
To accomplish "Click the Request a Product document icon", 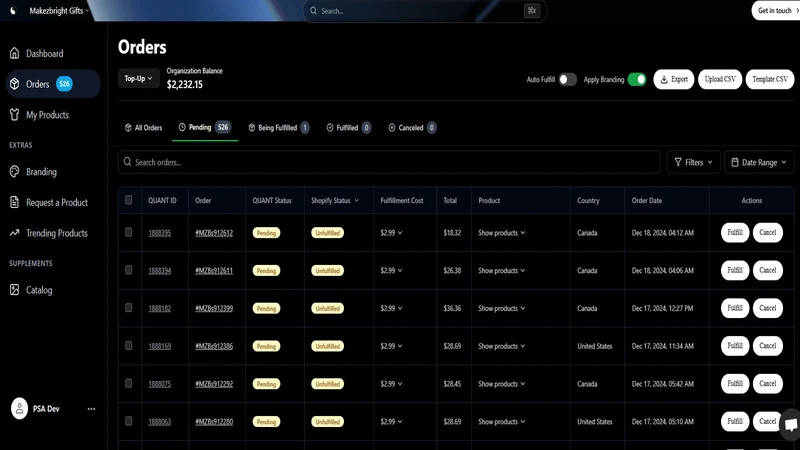I will [14, 203].
